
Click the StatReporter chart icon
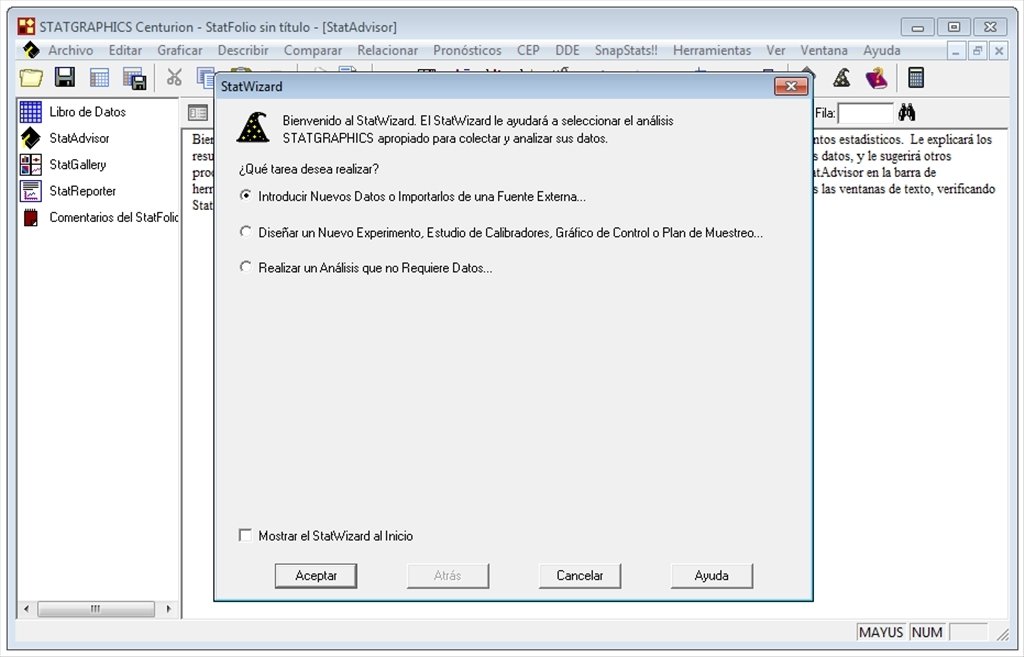click(31, 191)
